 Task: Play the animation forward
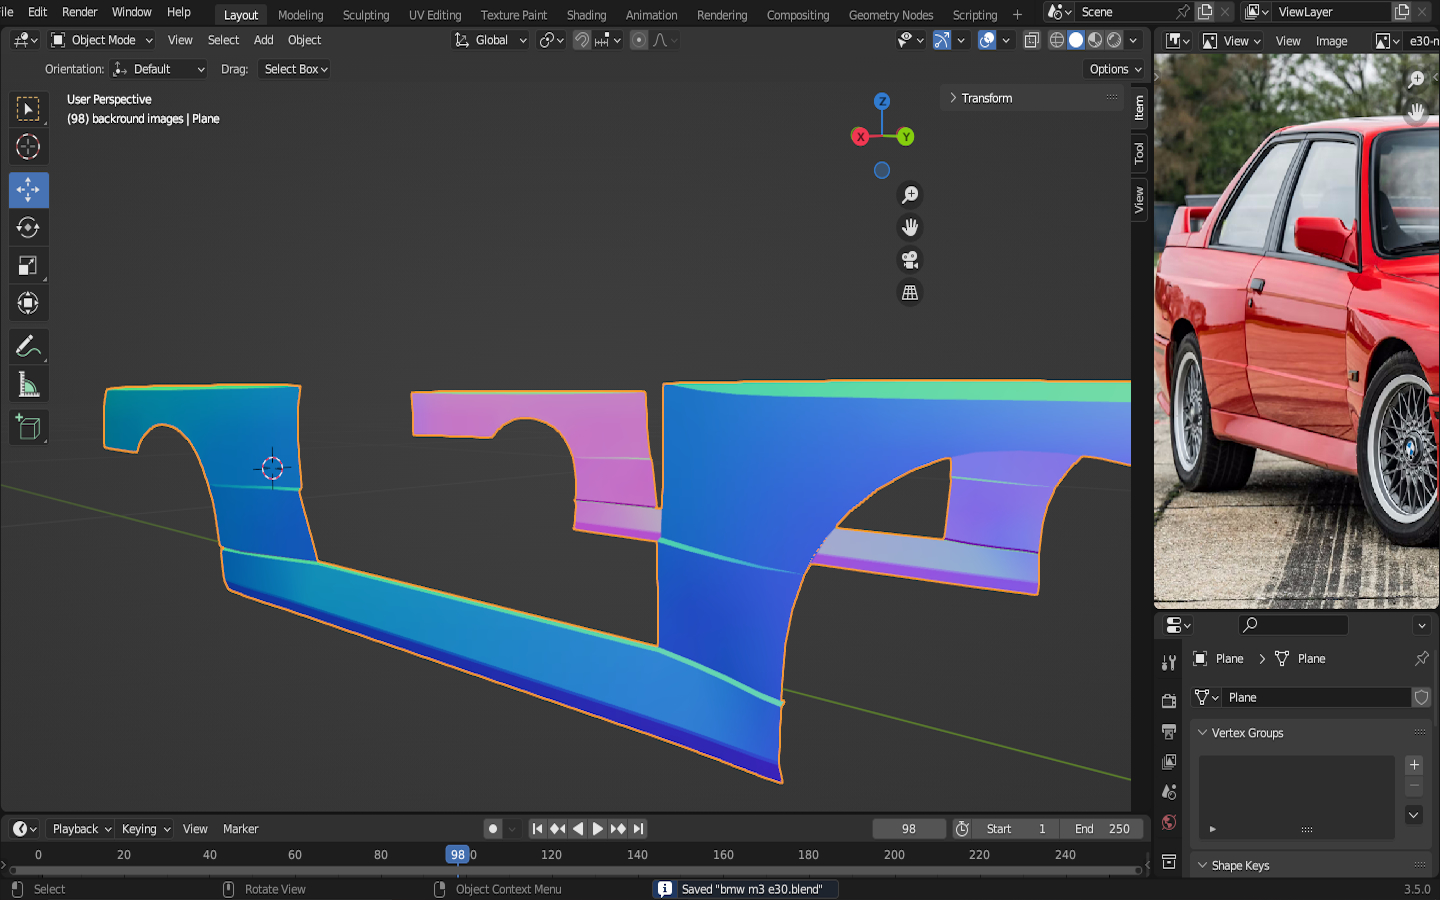(598, 829)
